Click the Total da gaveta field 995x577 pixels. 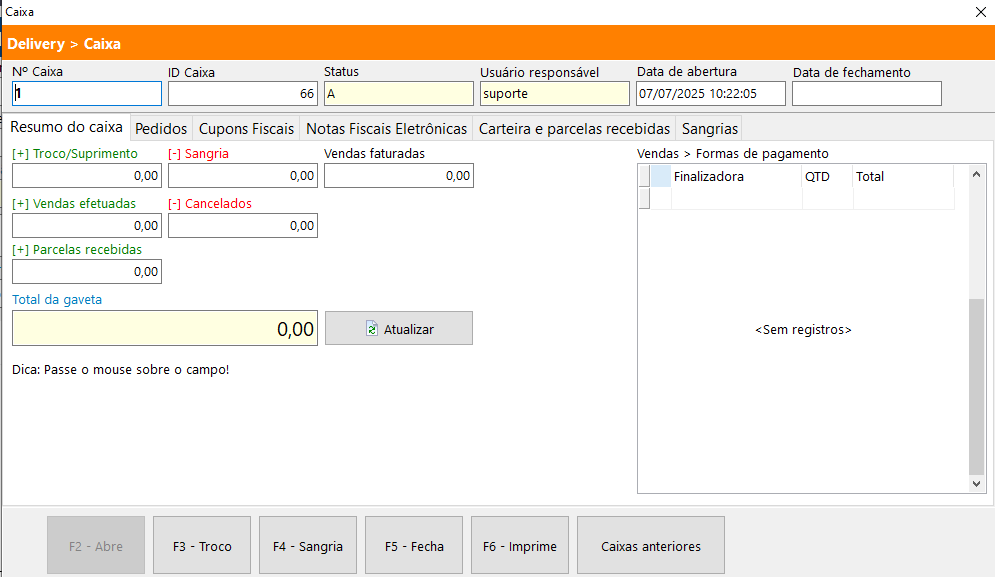click(x=165, y=329)
